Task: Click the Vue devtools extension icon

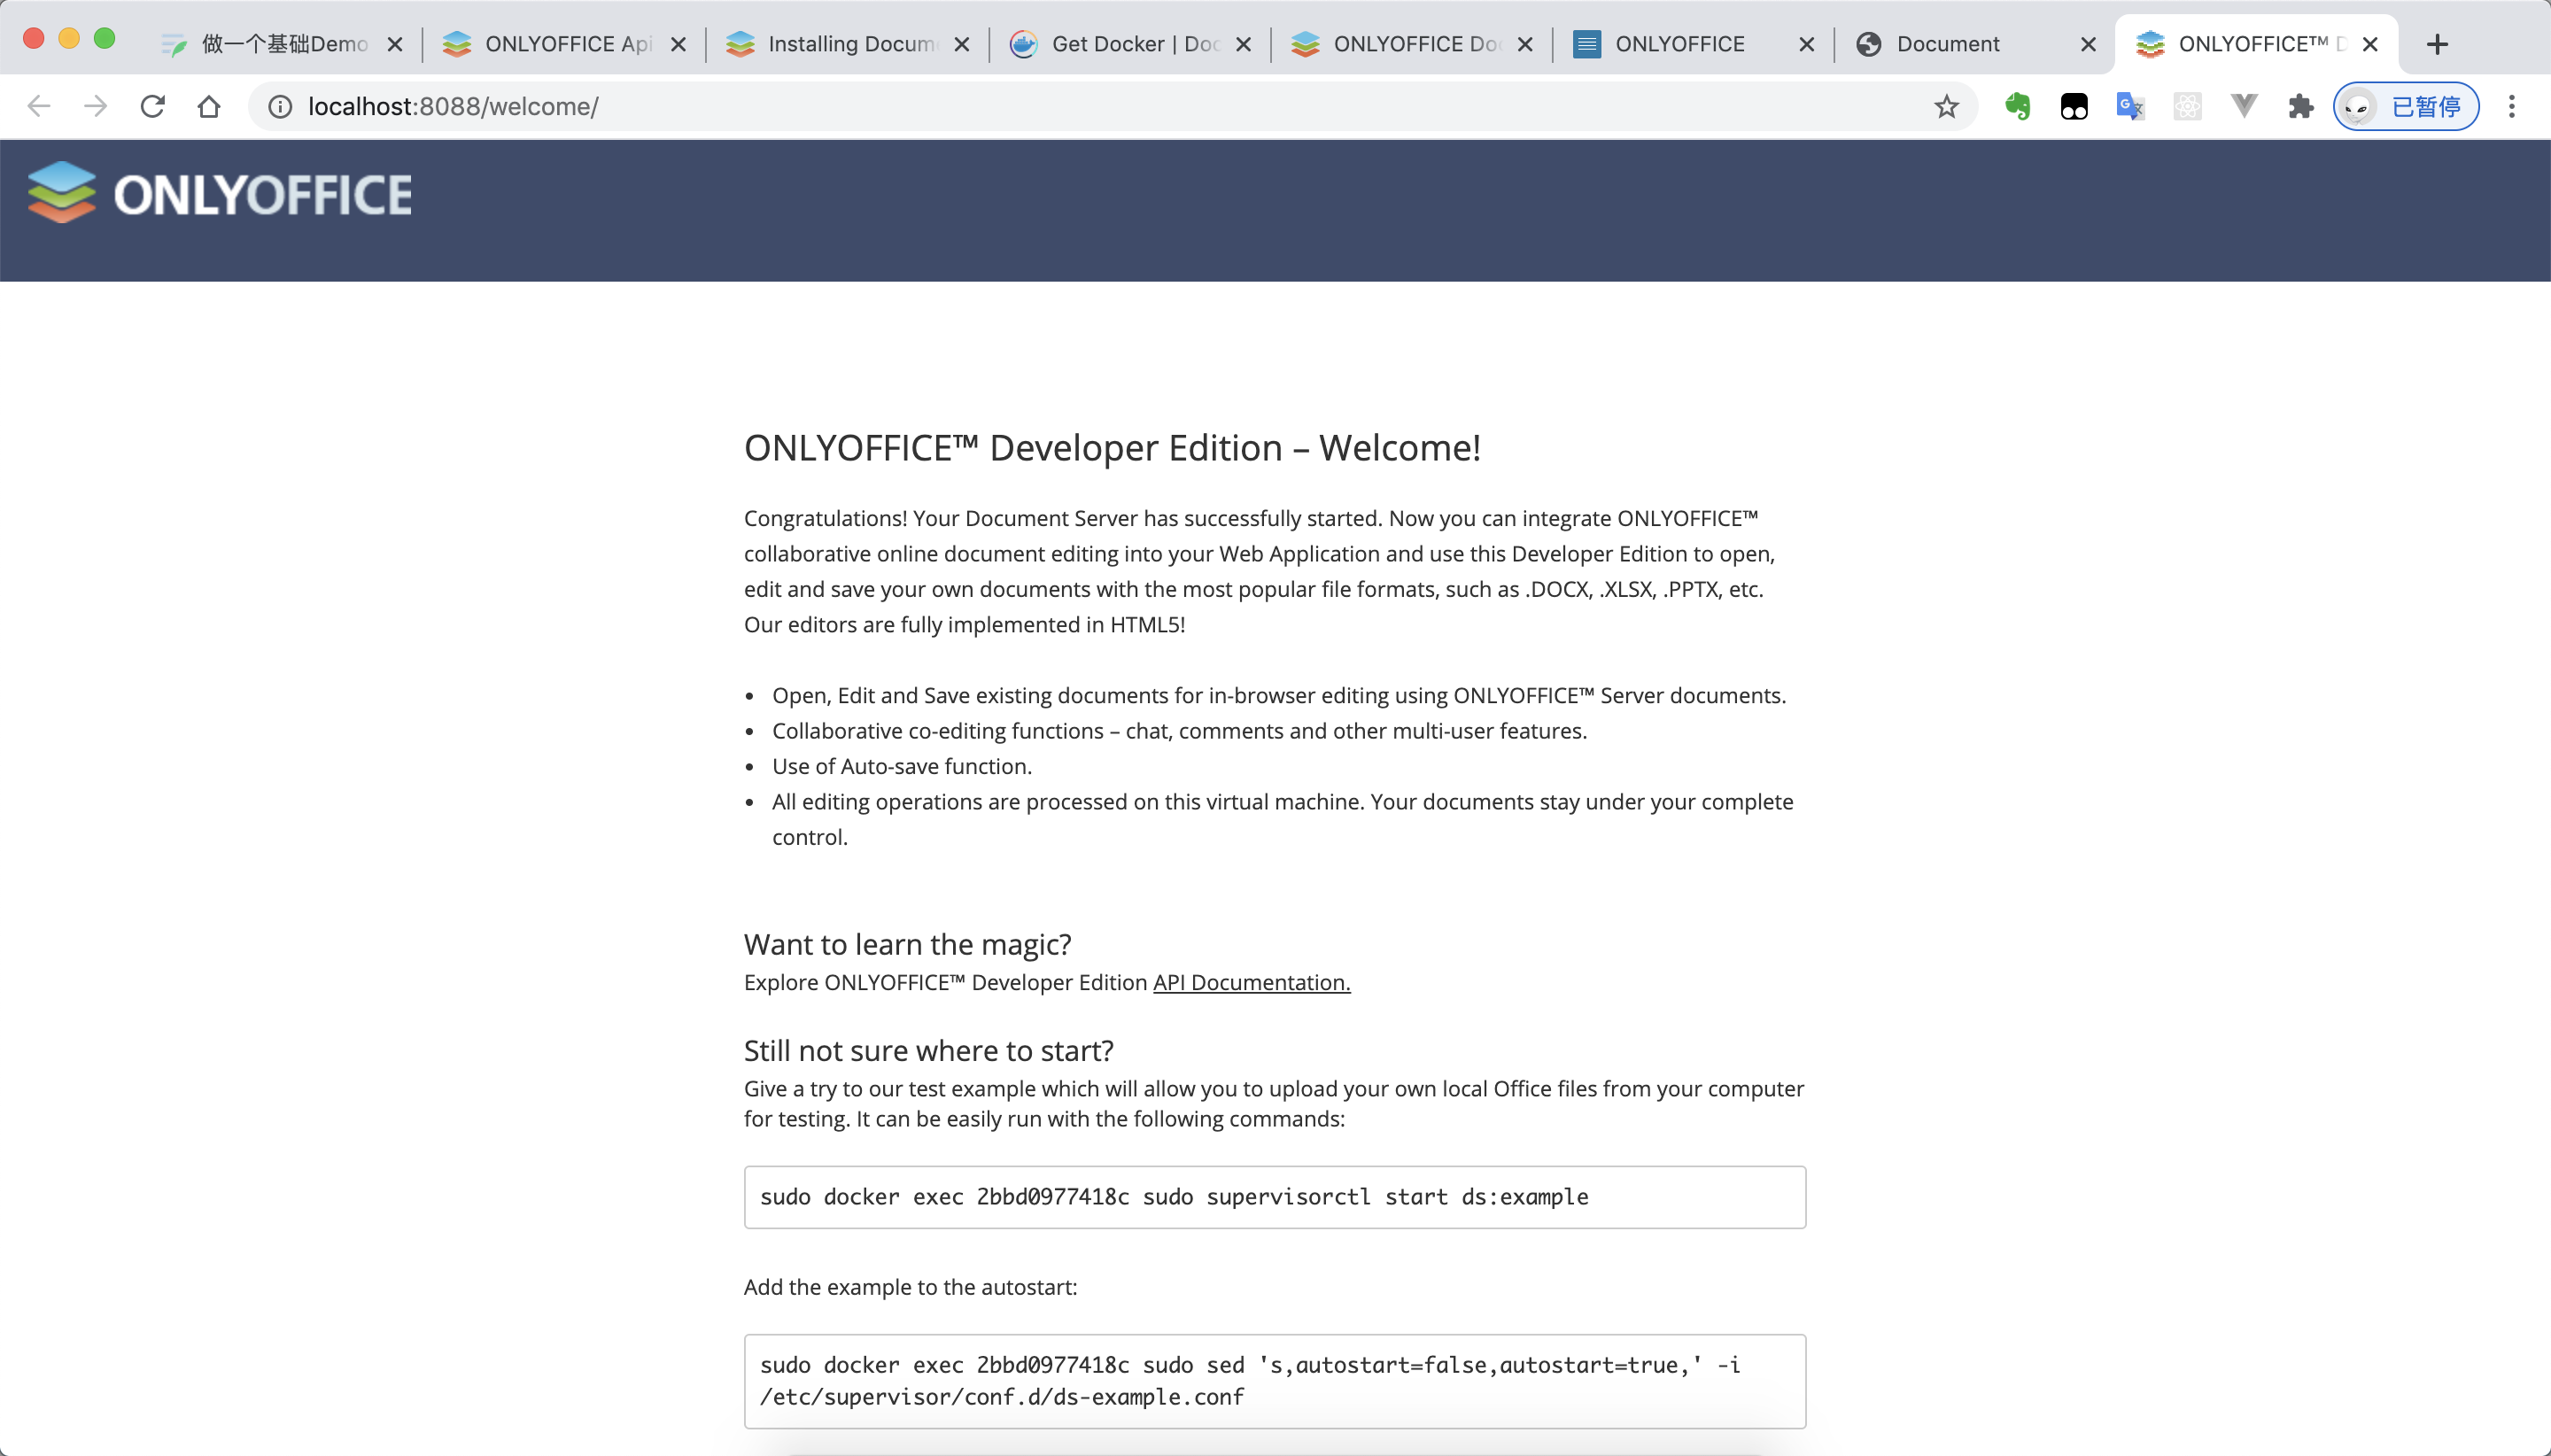Action: point(2244,106)
